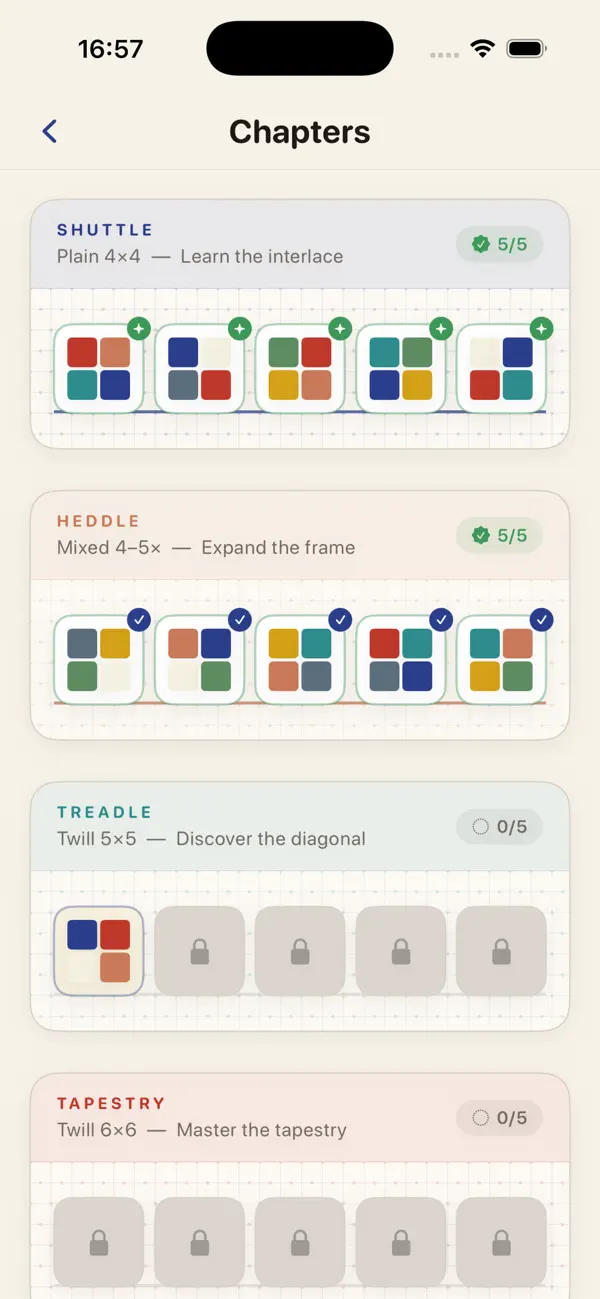The image size is (600, 1299).
Task: Tap the Heddle 5/5 completion badge
Action: click(x=500, y=535)
